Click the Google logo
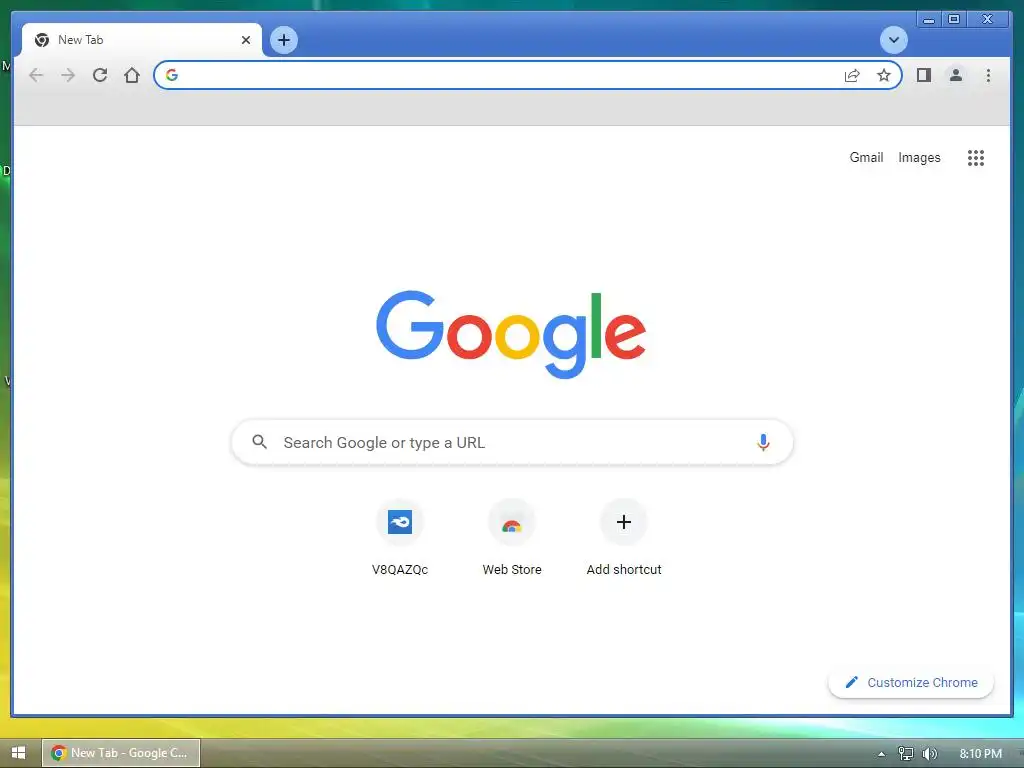The height and width of the screenshot is (768, 1024). (511, 334)
